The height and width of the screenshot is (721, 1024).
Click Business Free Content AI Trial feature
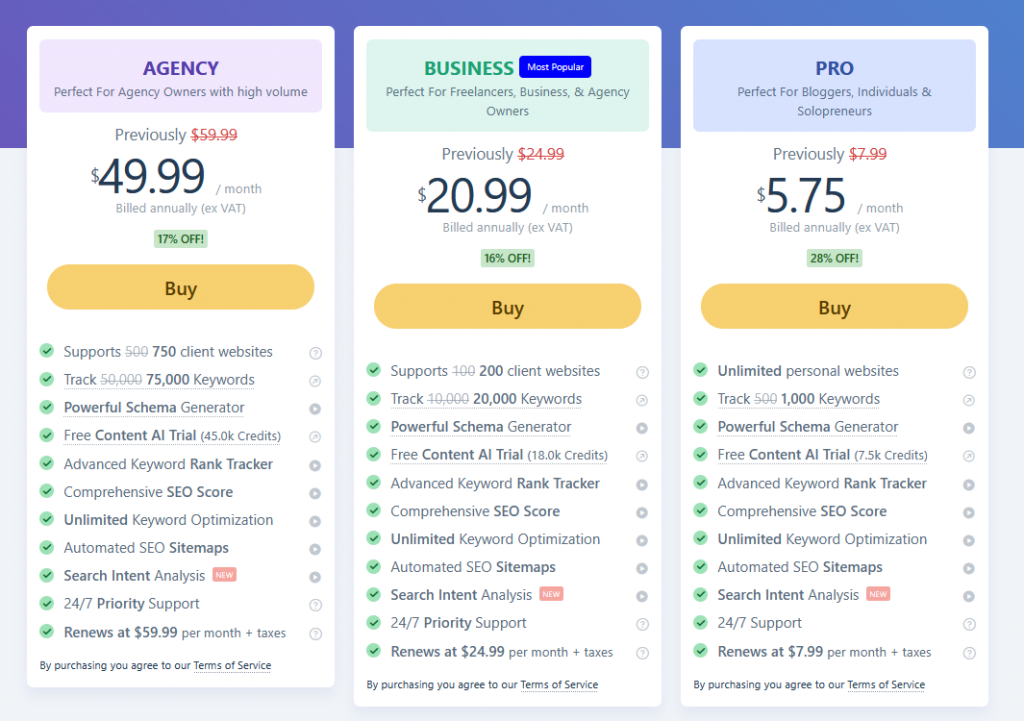[499, 455]
